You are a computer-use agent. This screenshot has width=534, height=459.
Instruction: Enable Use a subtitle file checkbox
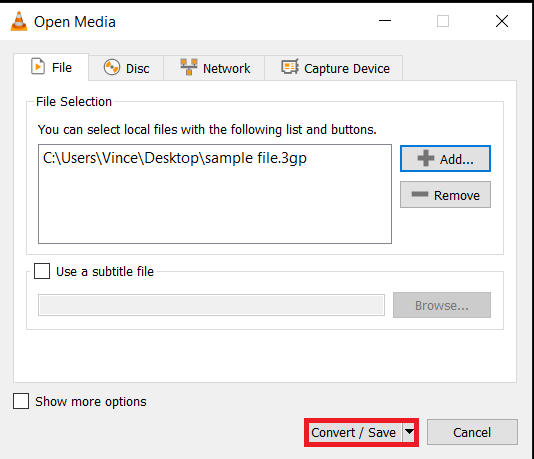[42, 271]
